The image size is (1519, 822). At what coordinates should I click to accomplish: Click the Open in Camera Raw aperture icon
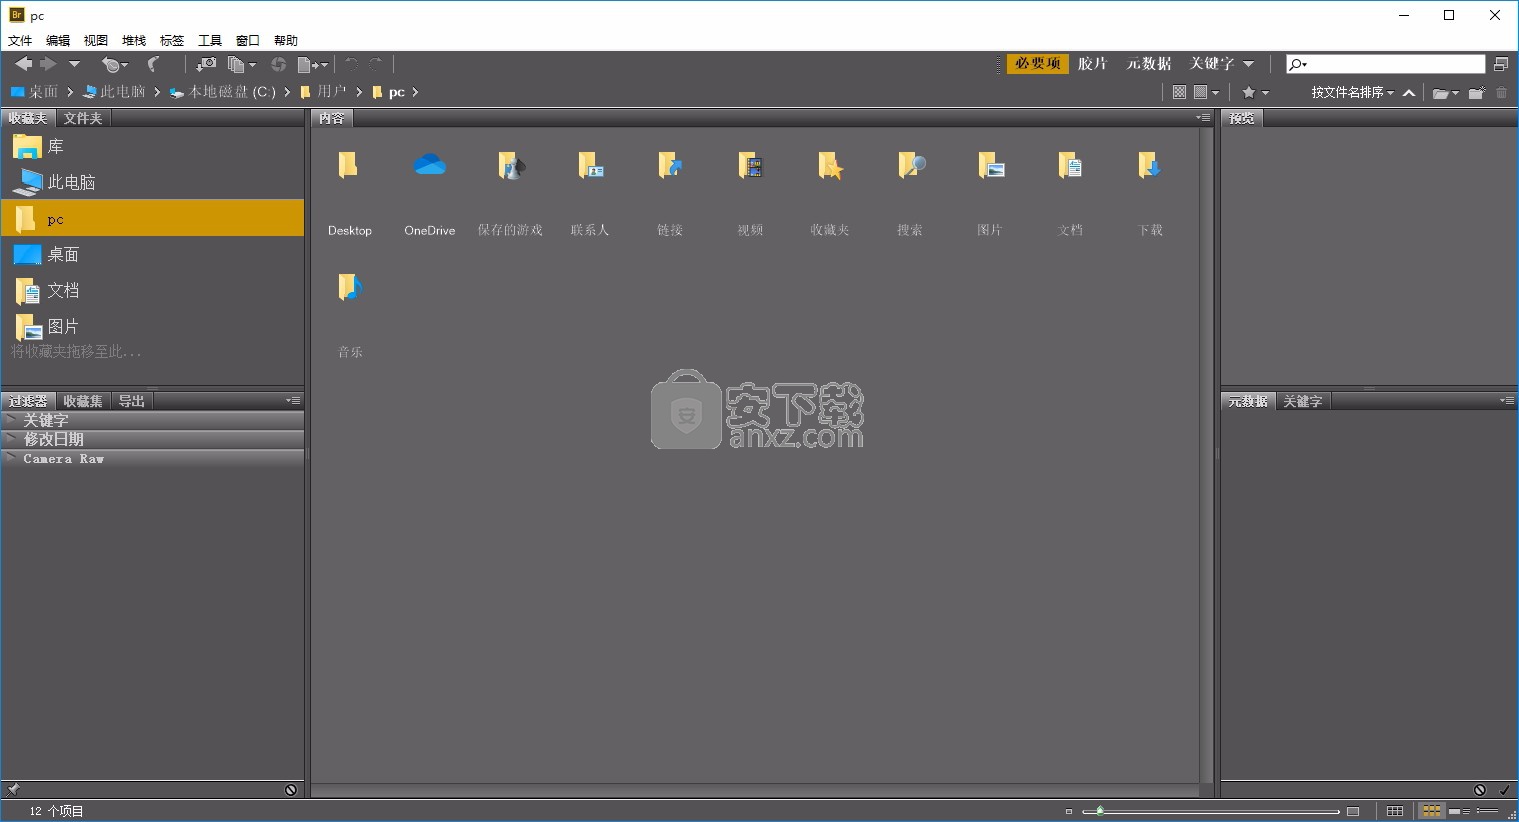pos(278,64)
